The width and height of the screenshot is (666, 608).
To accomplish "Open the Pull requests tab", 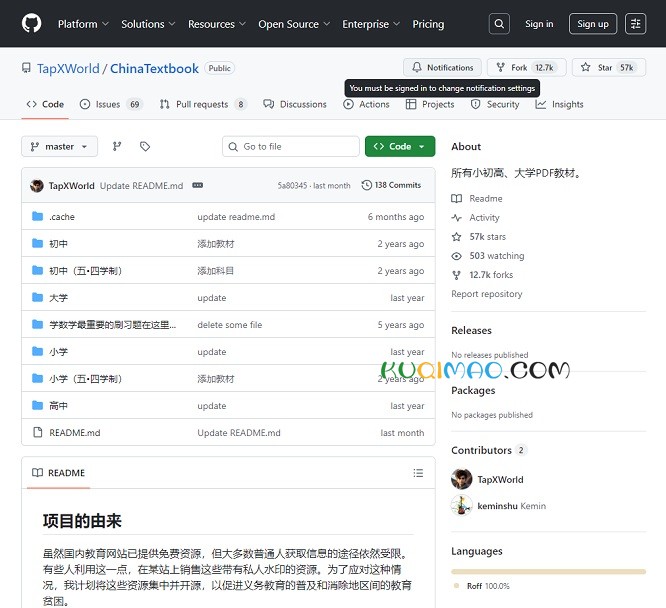I will [203, 104].
